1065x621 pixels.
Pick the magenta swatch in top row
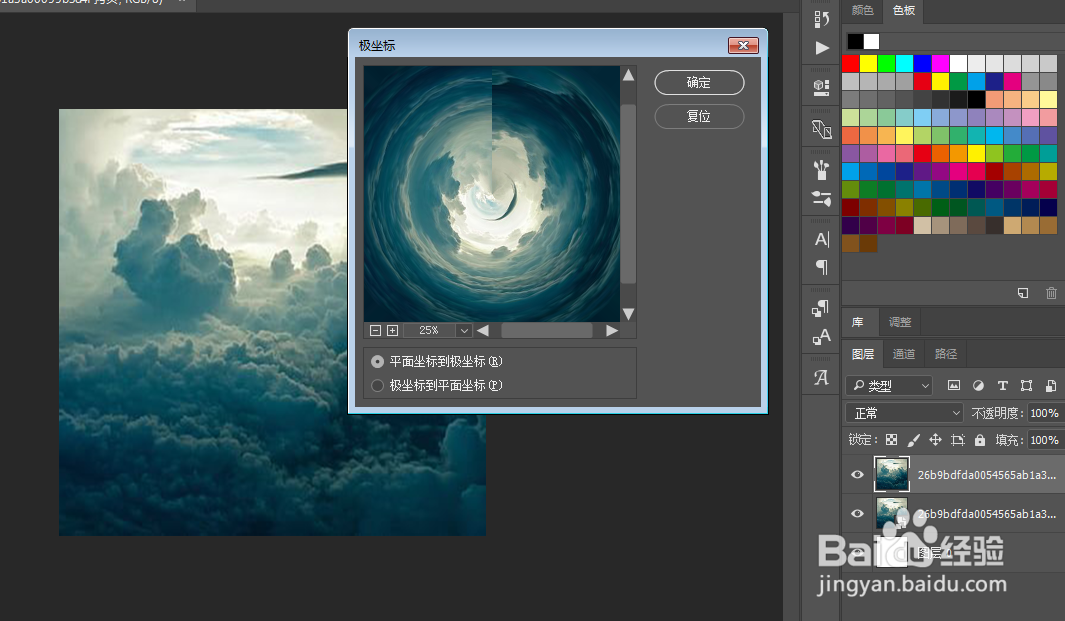click(941, 64)
